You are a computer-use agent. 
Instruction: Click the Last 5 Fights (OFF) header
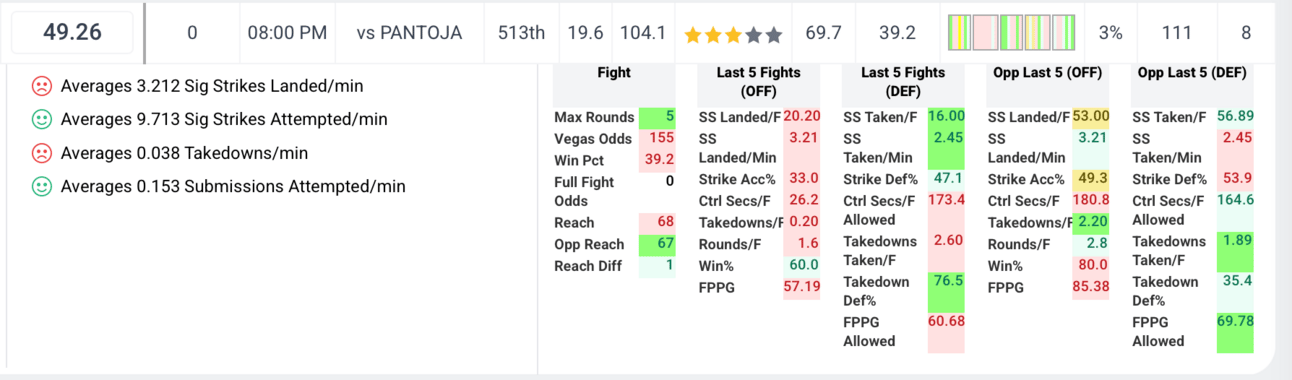click(x=759, y=82)
